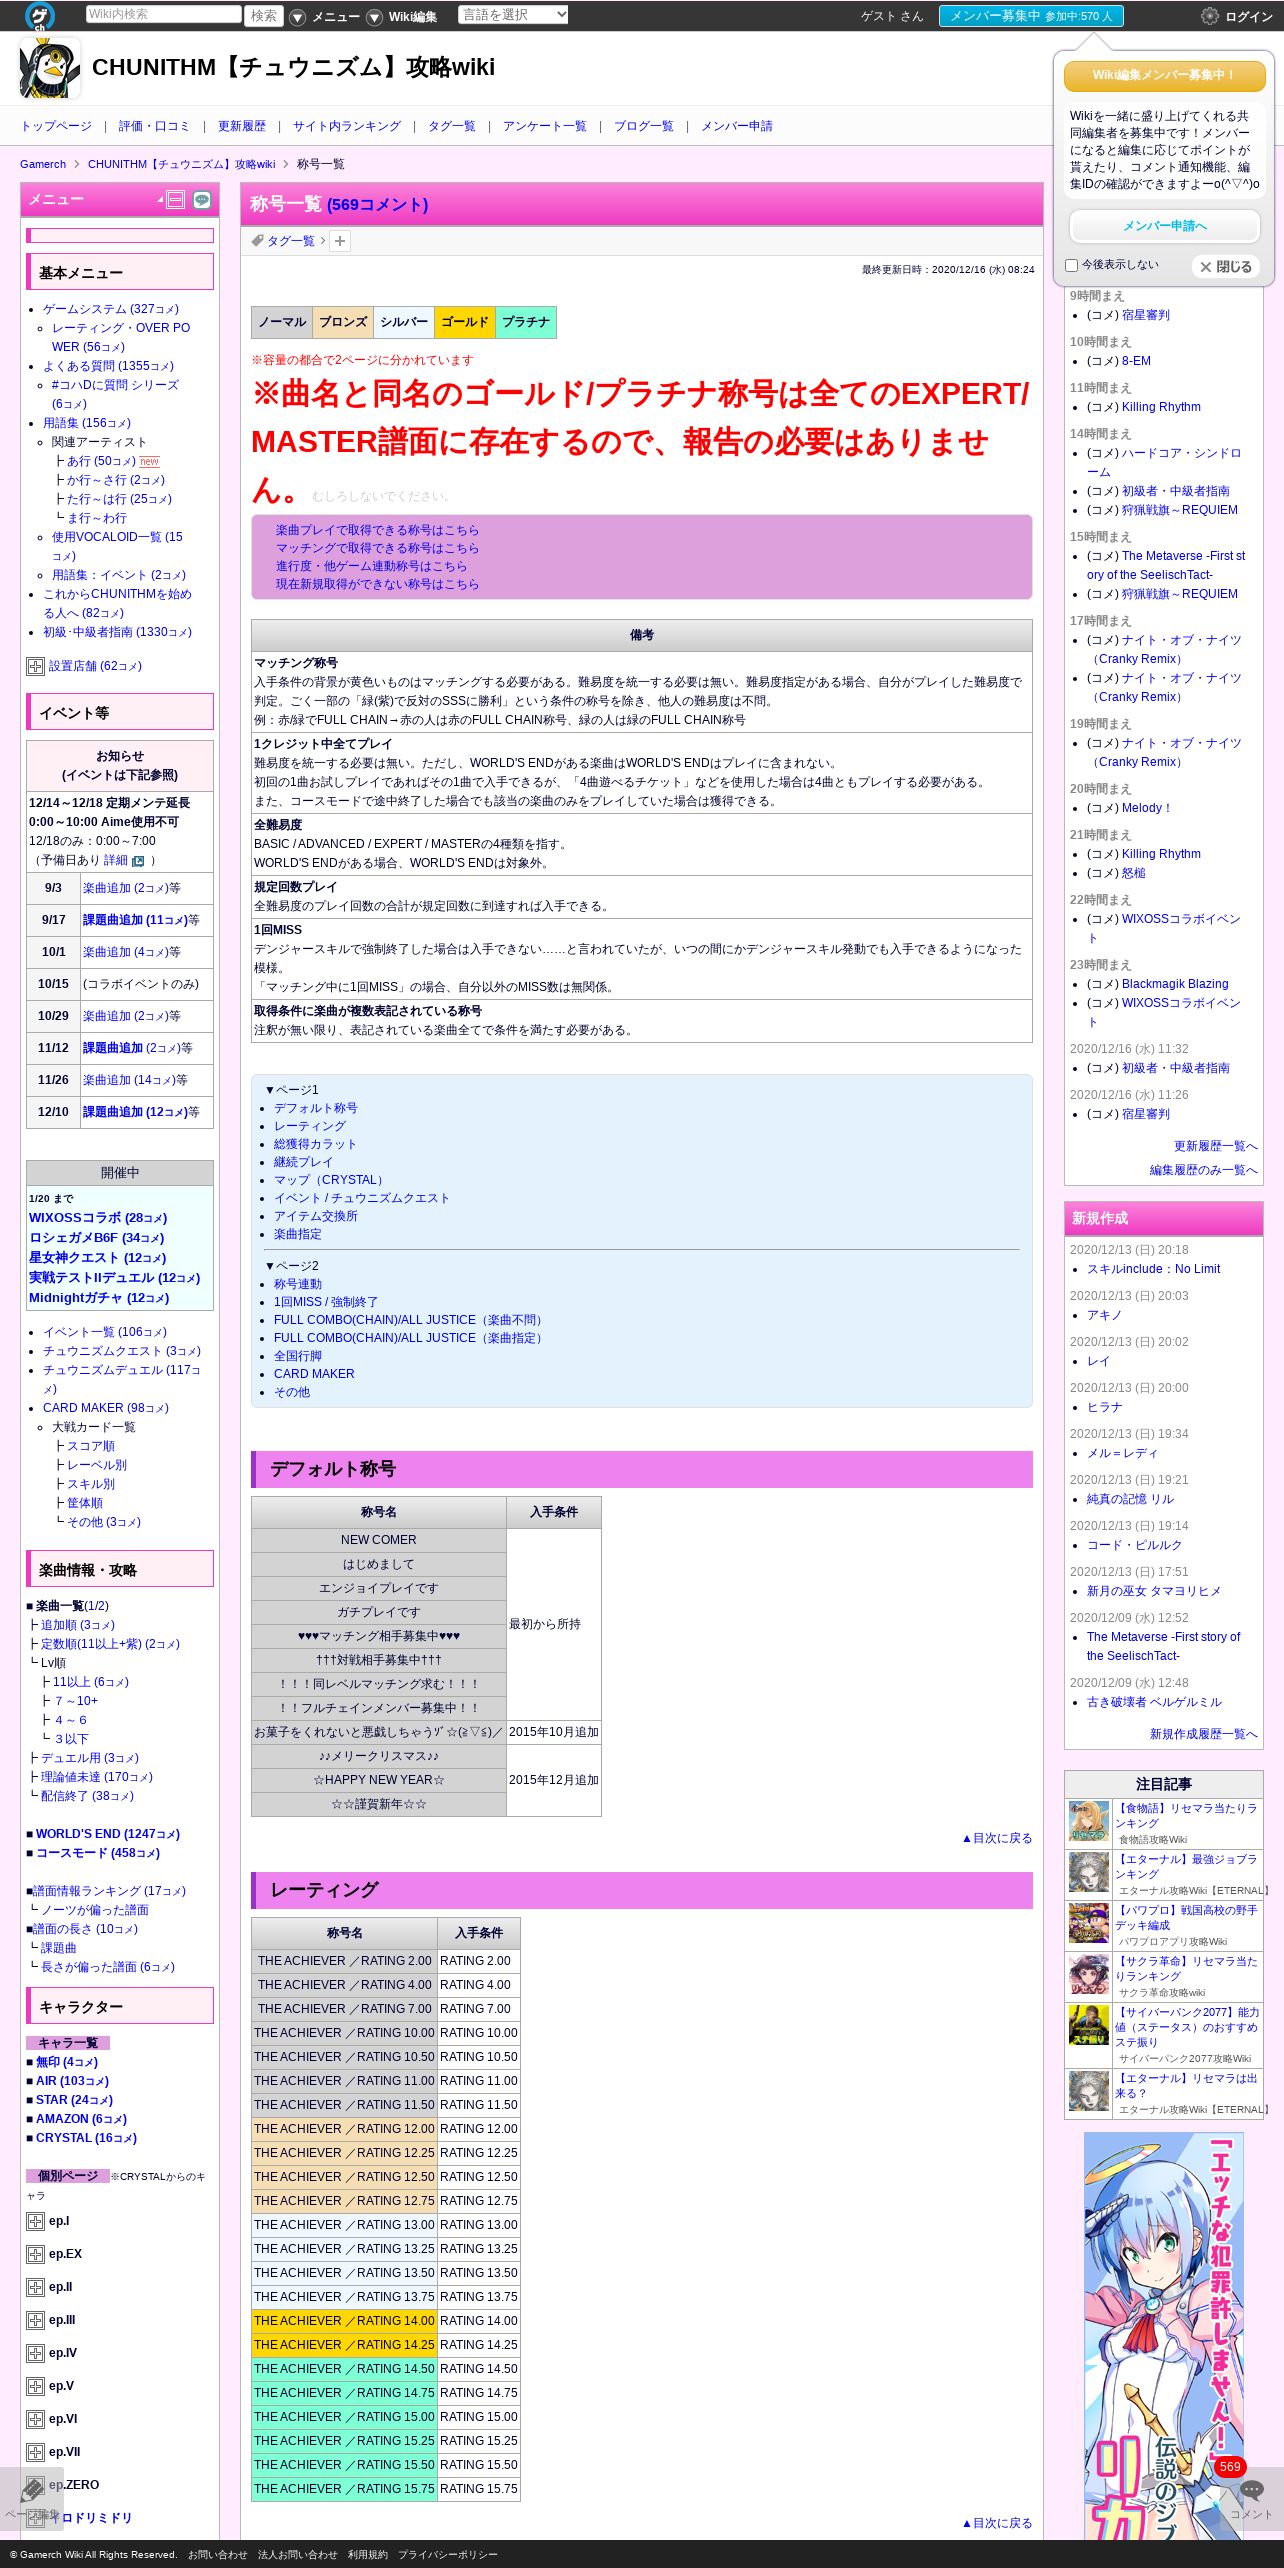Expand the ep.II character list

pos(35,2287)
